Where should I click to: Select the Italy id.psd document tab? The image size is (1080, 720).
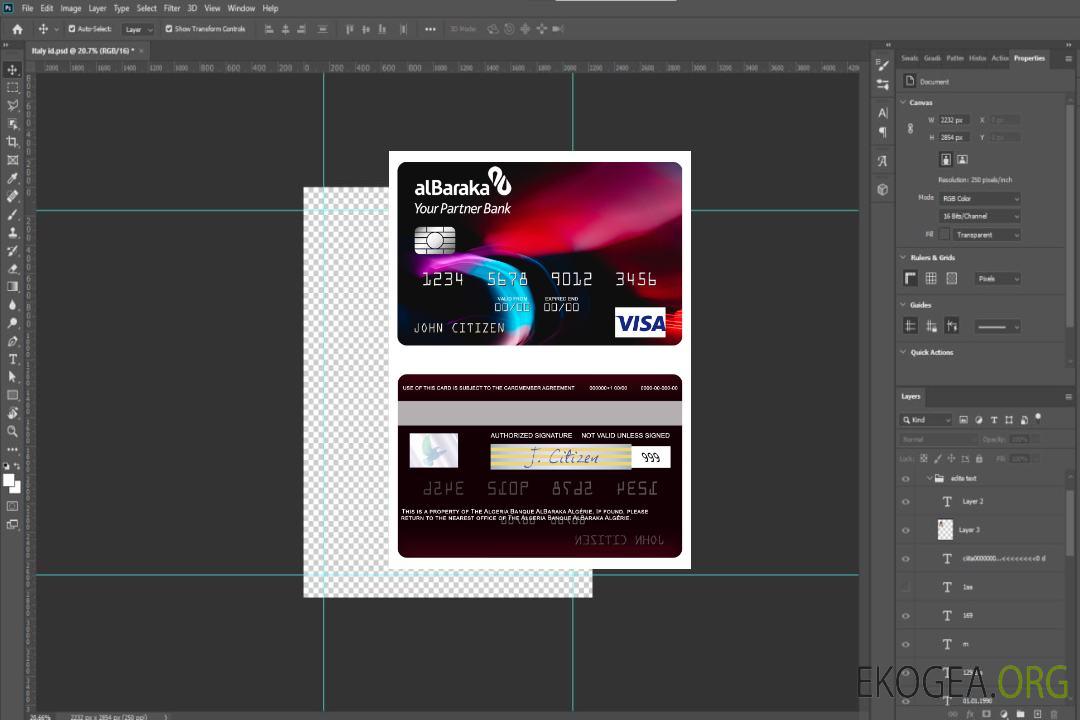point(83,51)
